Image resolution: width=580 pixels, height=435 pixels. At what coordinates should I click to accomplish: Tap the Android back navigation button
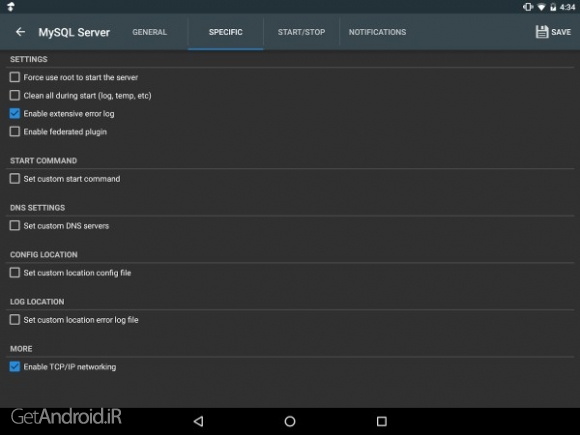click(199, 421)
